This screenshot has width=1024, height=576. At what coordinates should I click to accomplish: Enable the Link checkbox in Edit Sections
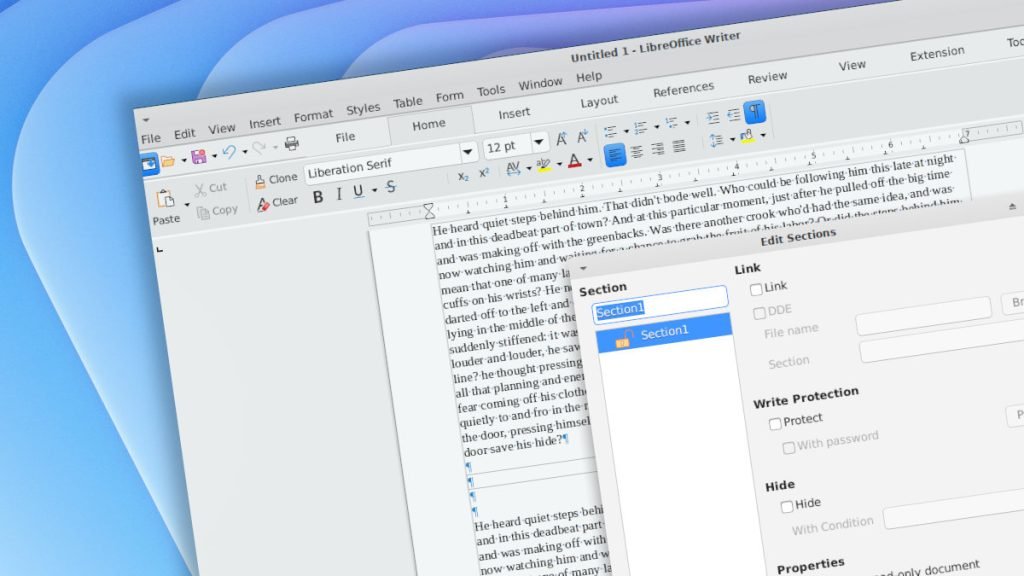[x=756, y=289]
